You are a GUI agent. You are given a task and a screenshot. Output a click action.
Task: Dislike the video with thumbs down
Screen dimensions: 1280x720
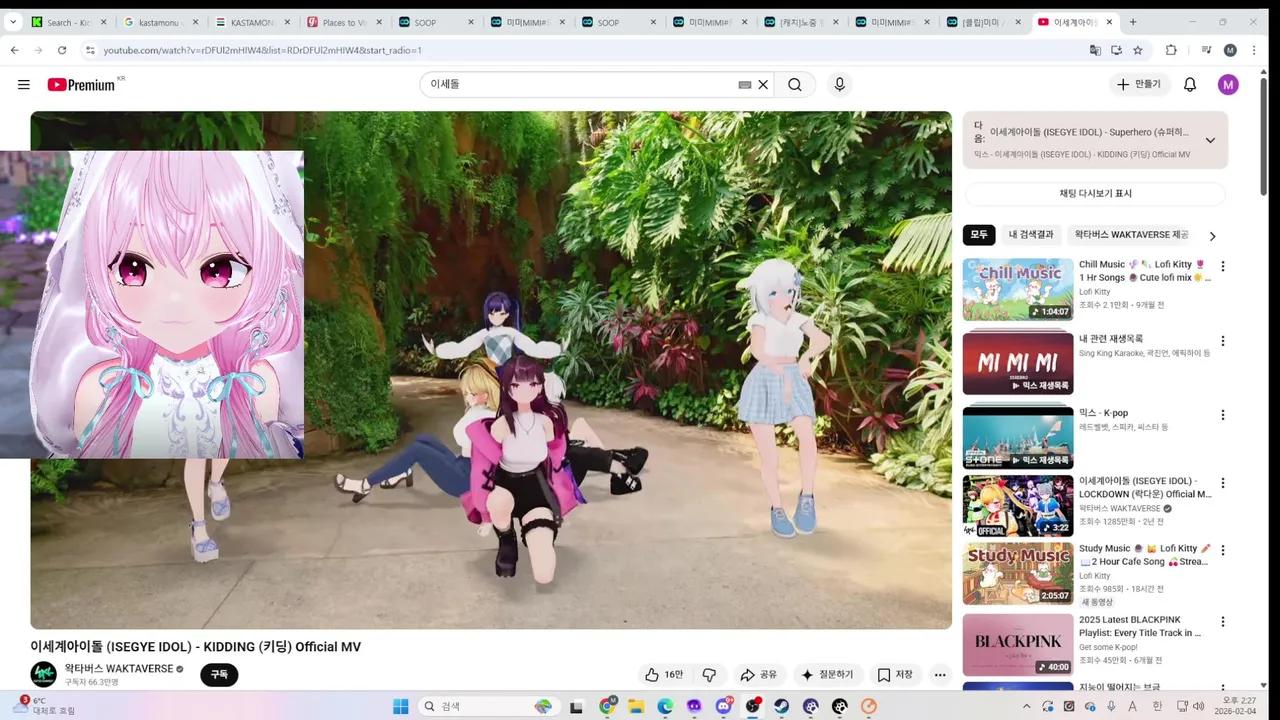pos(710,675)
